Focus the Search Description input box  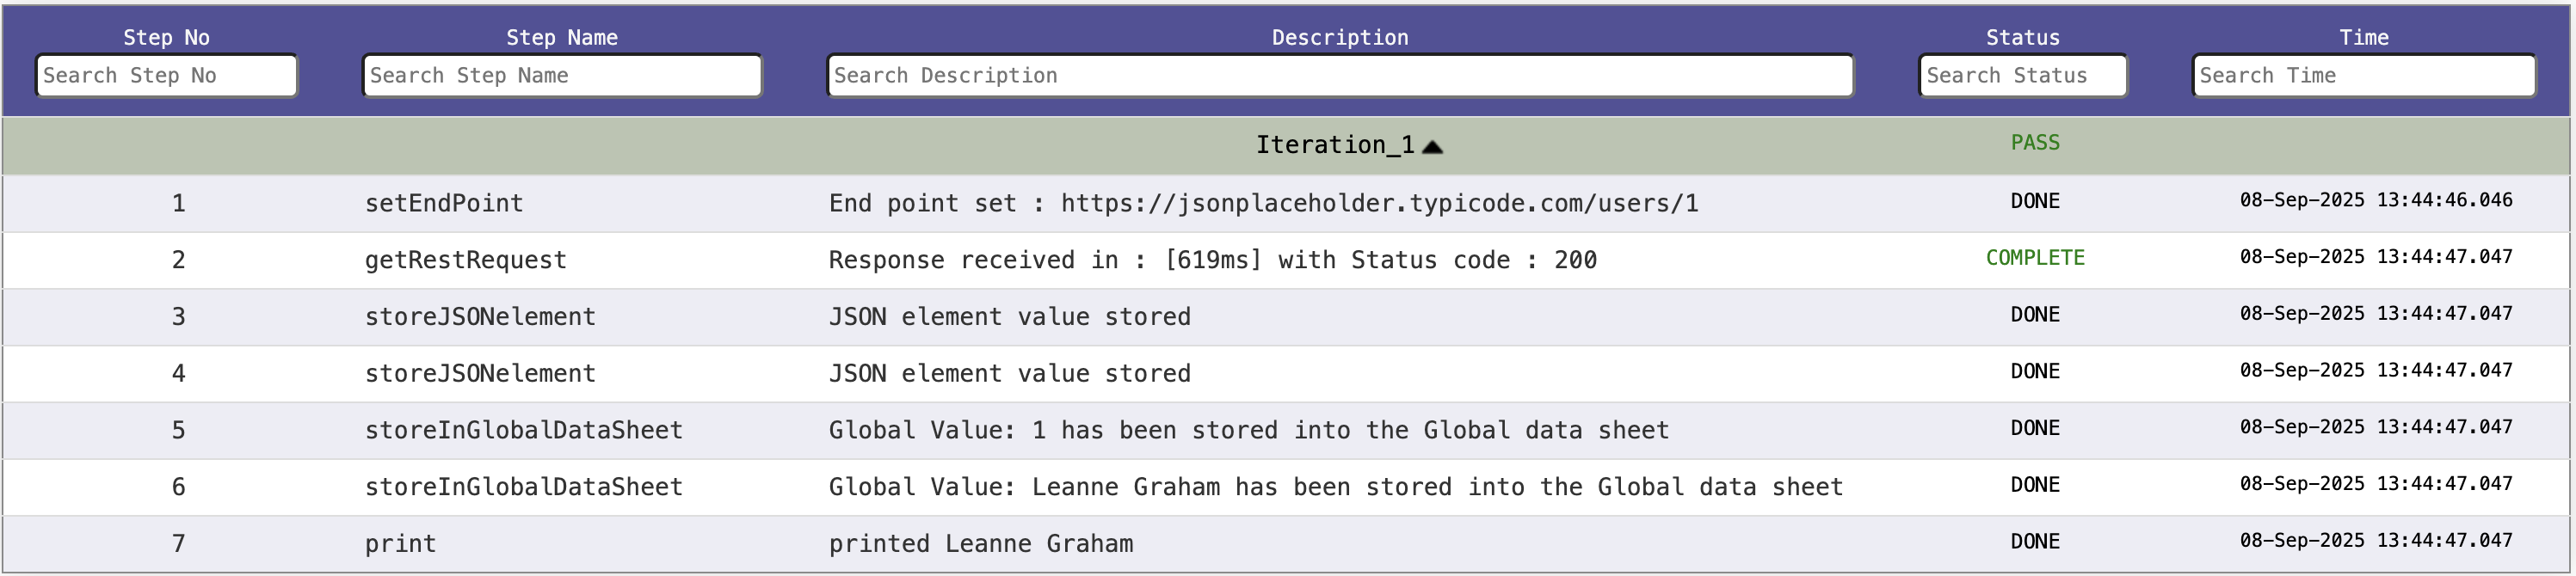click(1339, 76)
